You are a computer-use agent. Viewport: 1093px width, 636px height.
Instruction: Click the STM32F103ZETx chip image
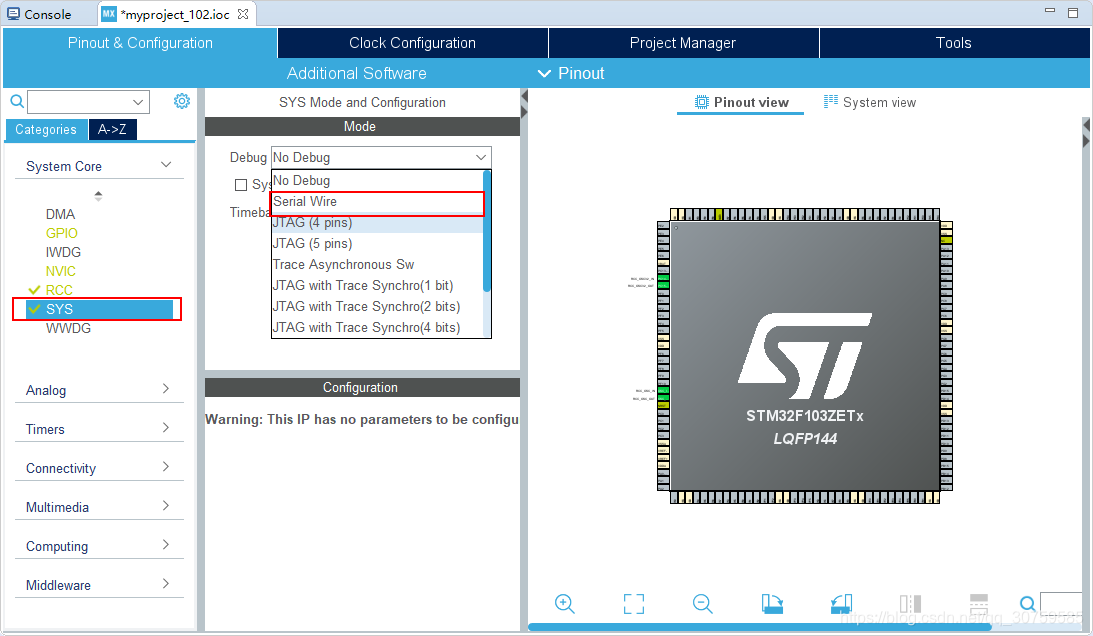click(805, 356)
